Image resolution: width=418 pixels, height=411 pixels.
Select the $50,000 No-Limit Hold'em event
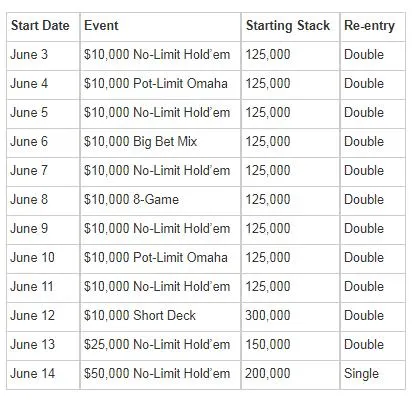(160, 375)
